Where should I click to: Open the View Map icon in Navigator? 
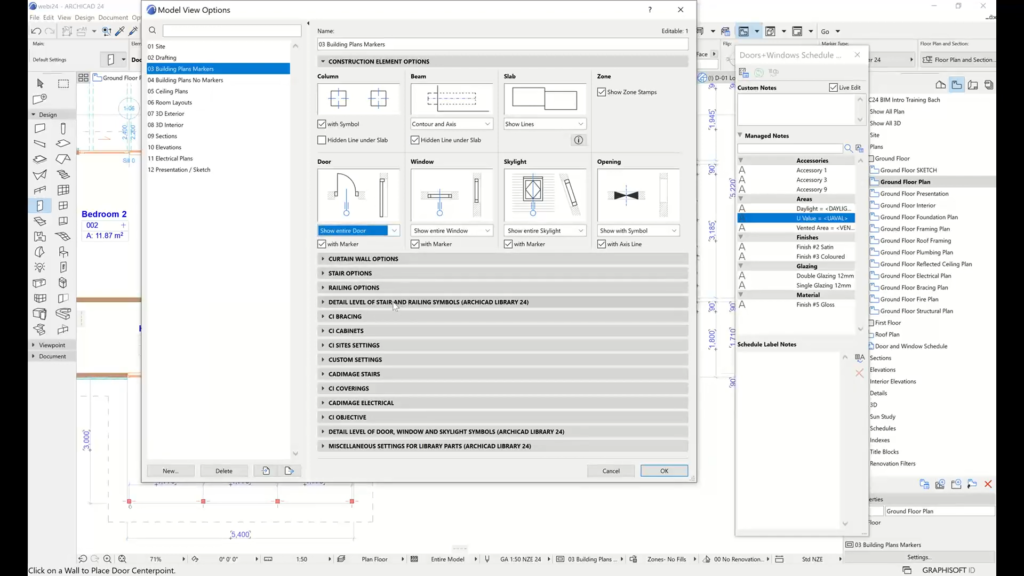click(x=957, y=85)
